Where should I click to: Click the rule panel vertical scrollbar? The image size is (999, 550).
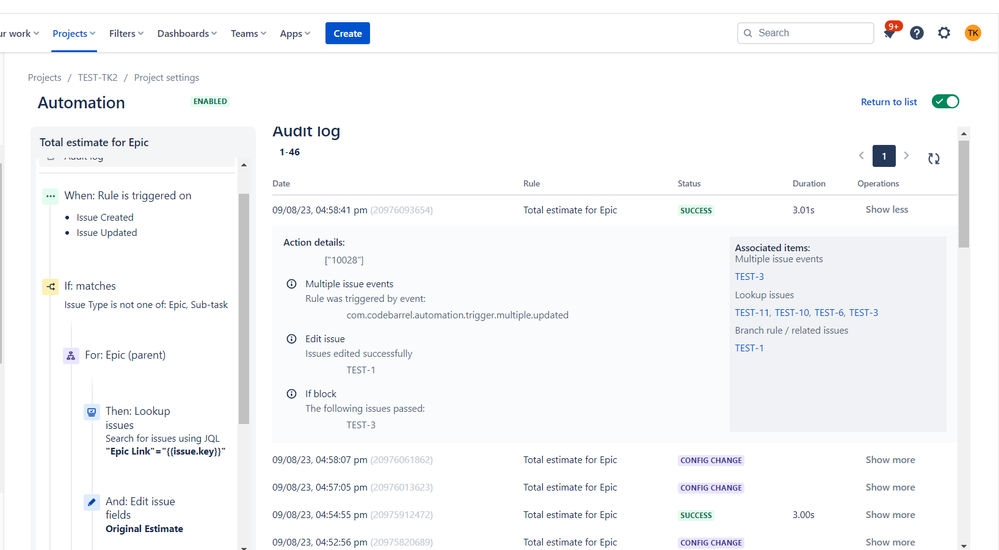coord(244,309)
